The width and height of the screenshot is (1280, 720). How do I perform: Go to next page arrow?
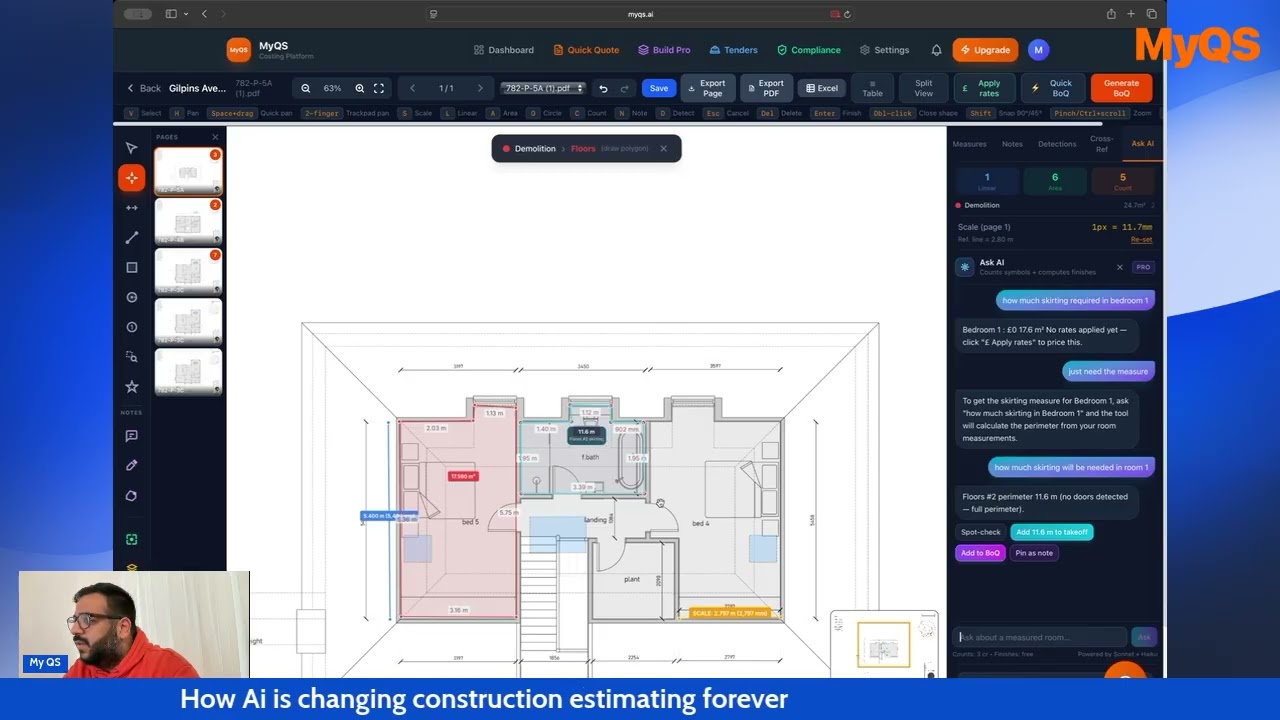(479, 88)
